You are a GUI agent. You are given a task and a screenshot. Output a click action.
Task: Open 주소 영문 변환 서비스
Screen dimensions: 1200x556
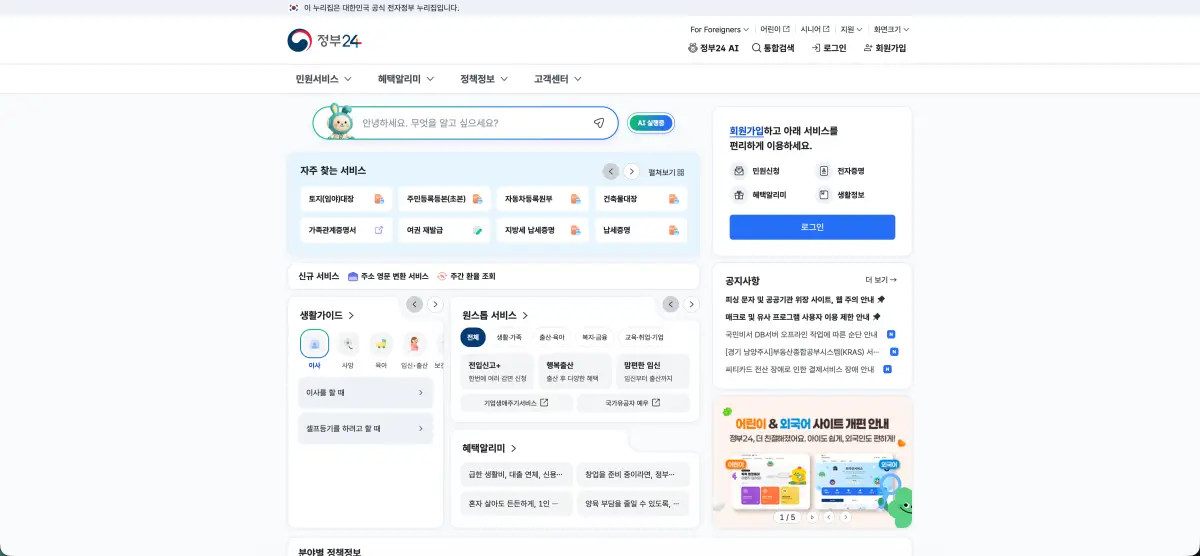[388, 276]
